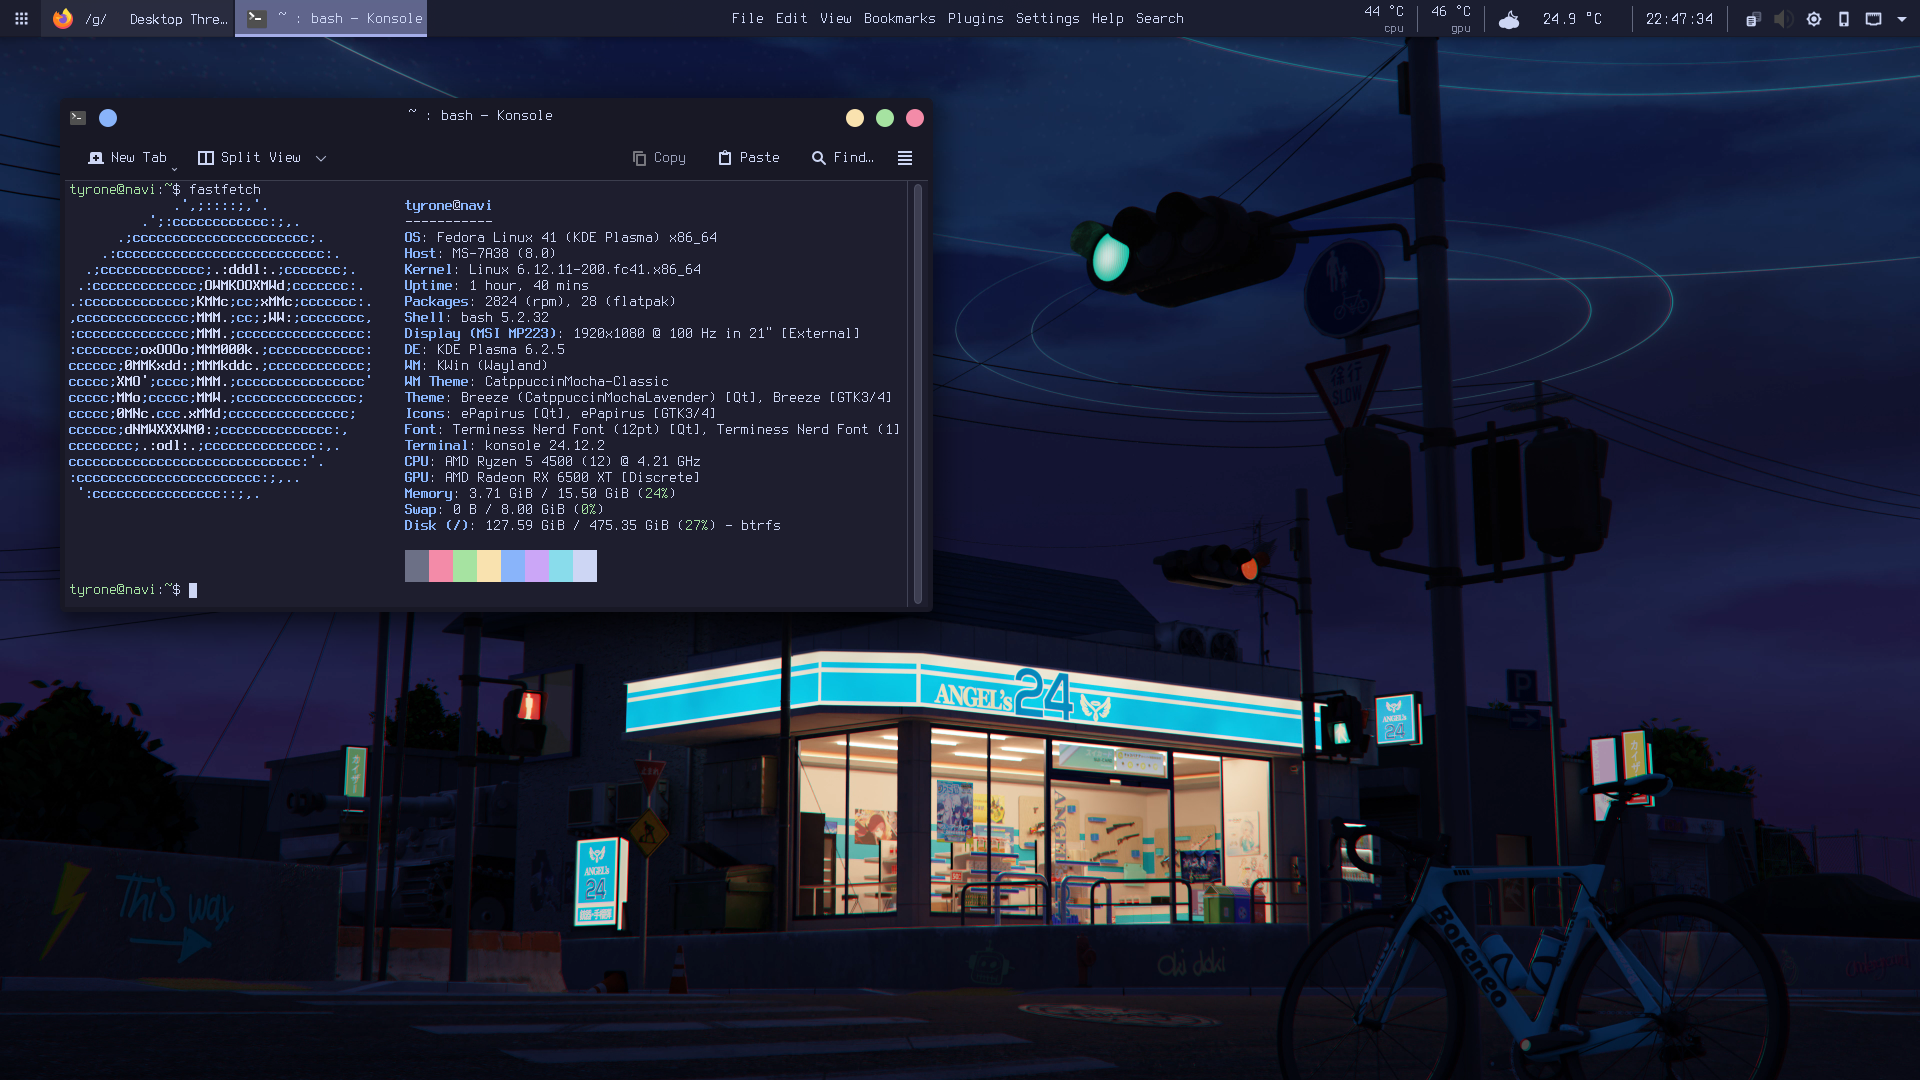Click the 'Shell: bash 5.2.32' line
This screenshot has height=1080, width=1920.
coord(477,318)
